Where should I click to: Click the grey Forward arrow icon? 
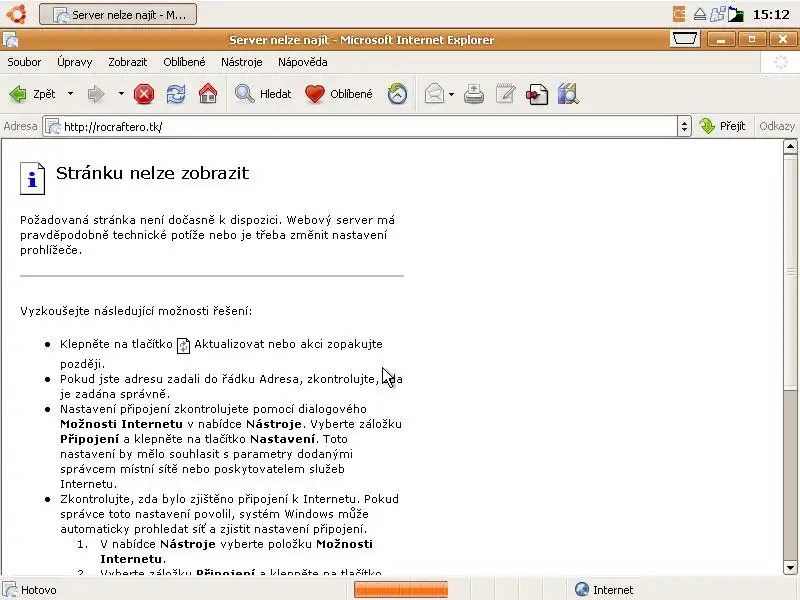coord(96,94)
